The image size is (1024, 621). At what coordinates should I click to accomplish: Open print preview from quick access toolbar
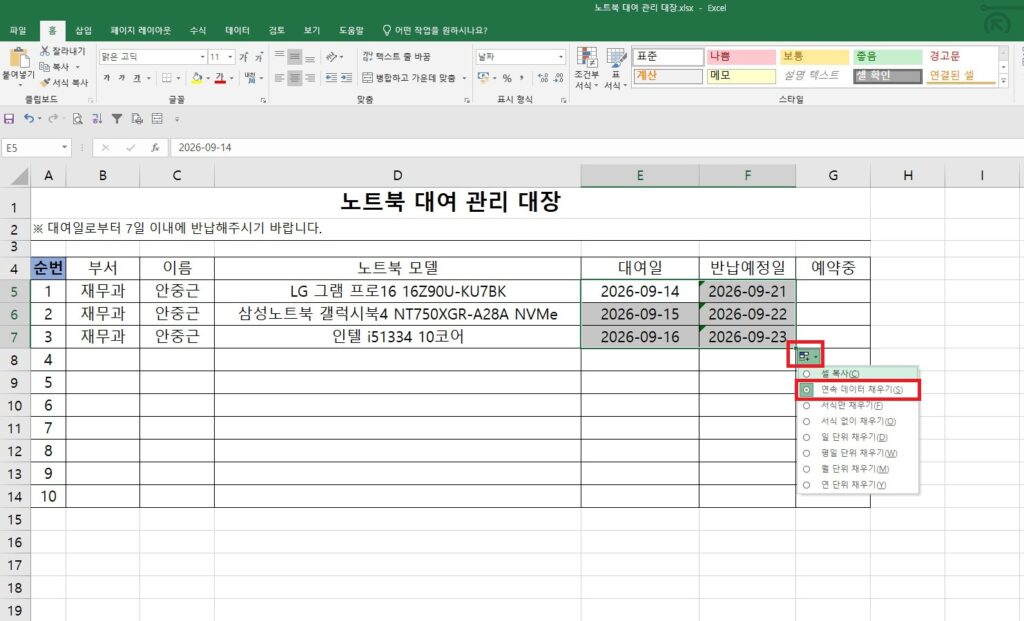coord(77,119)
